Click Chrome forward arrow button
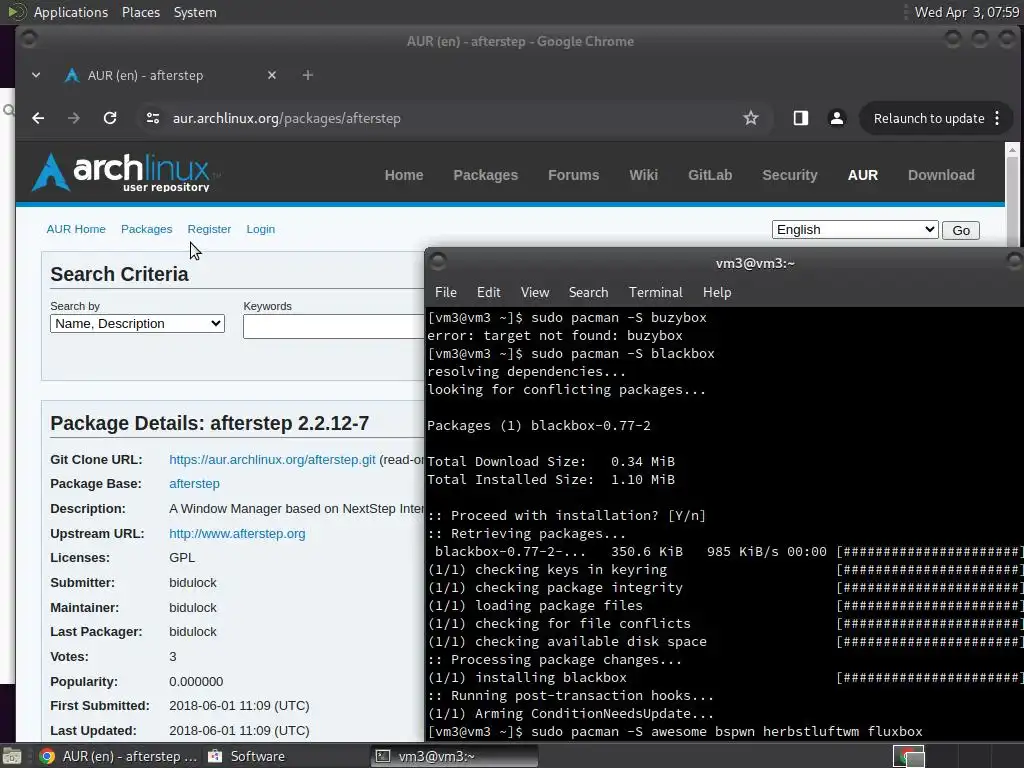 74,118
